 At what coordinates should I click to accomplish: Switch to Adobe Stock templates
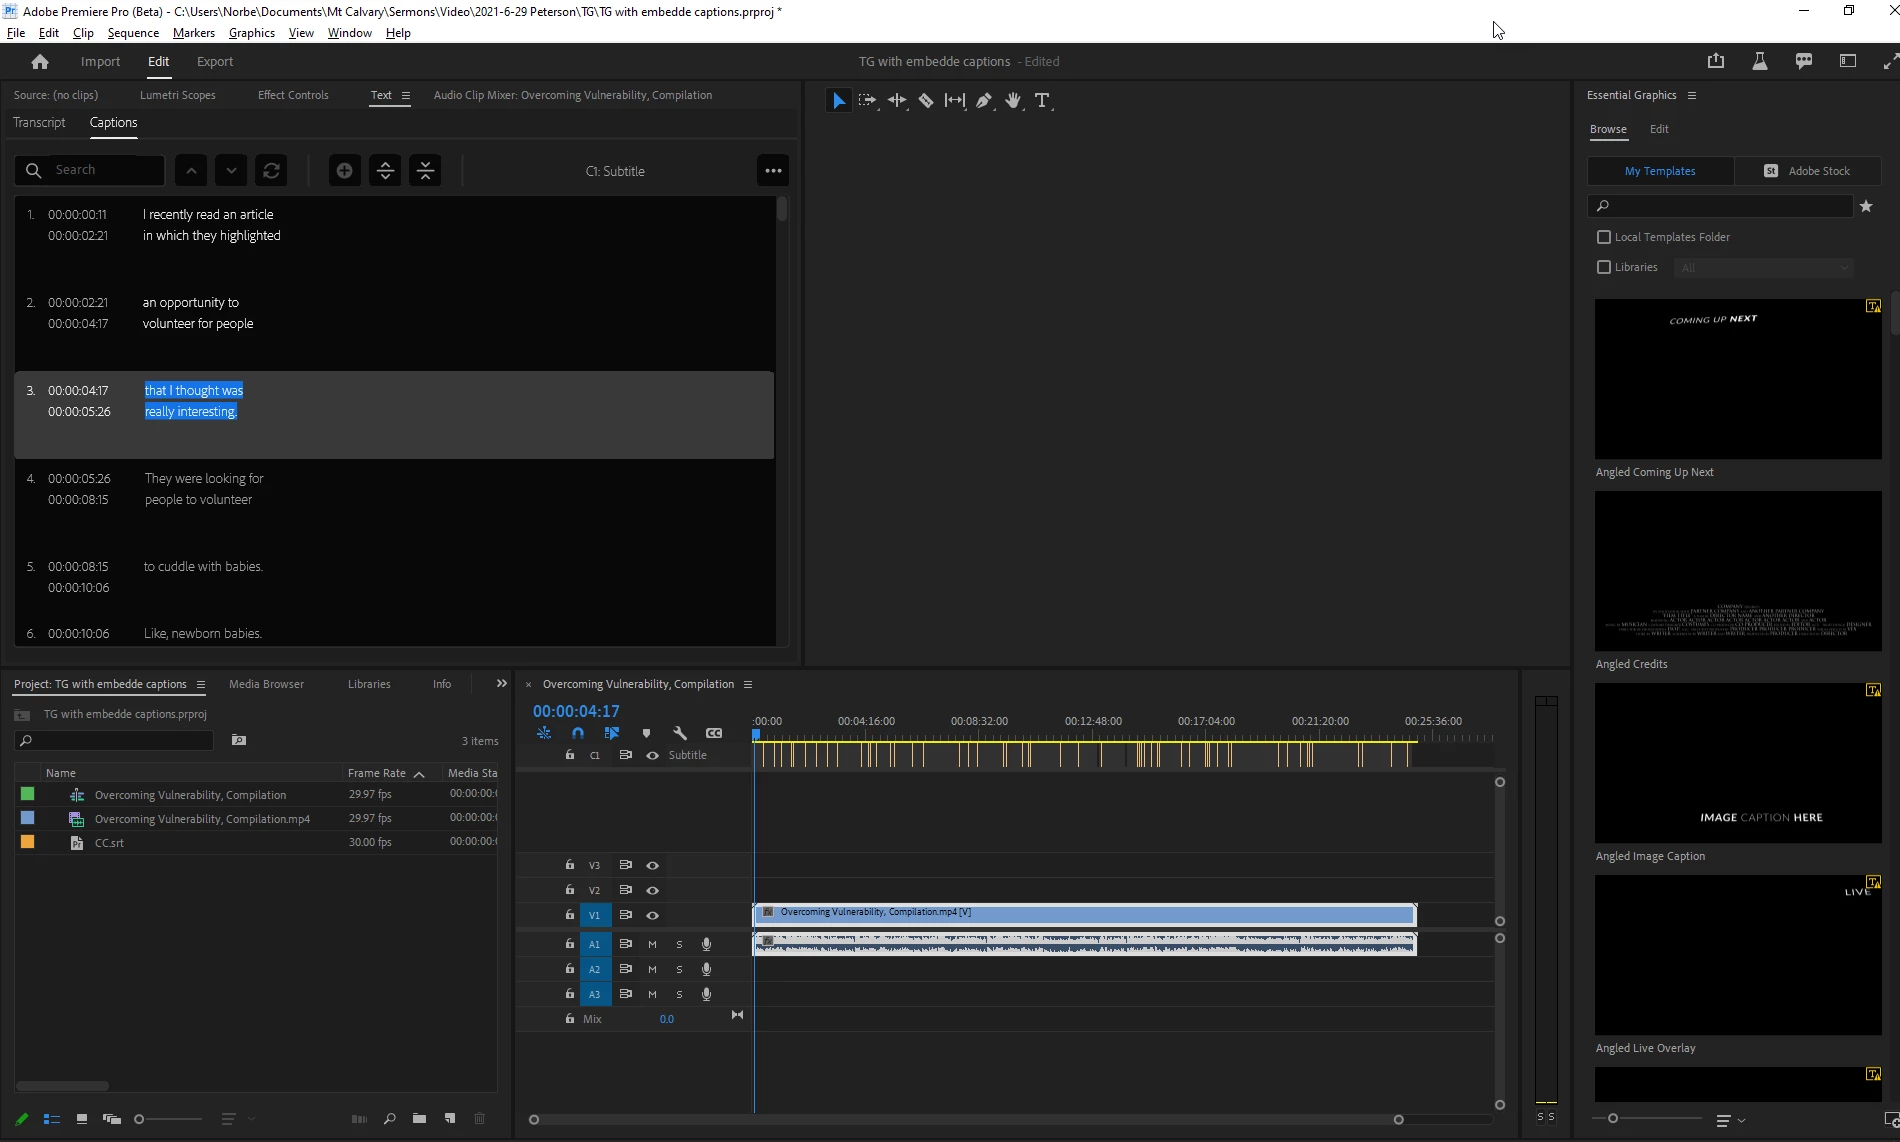1808,171
